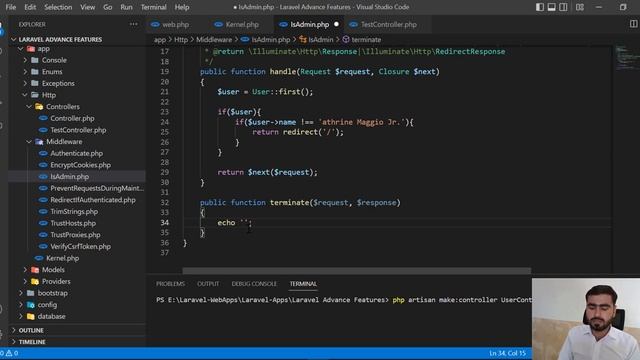
Task: Toggle Secondary Side Bar layout icon
Action: click(563, 7)
